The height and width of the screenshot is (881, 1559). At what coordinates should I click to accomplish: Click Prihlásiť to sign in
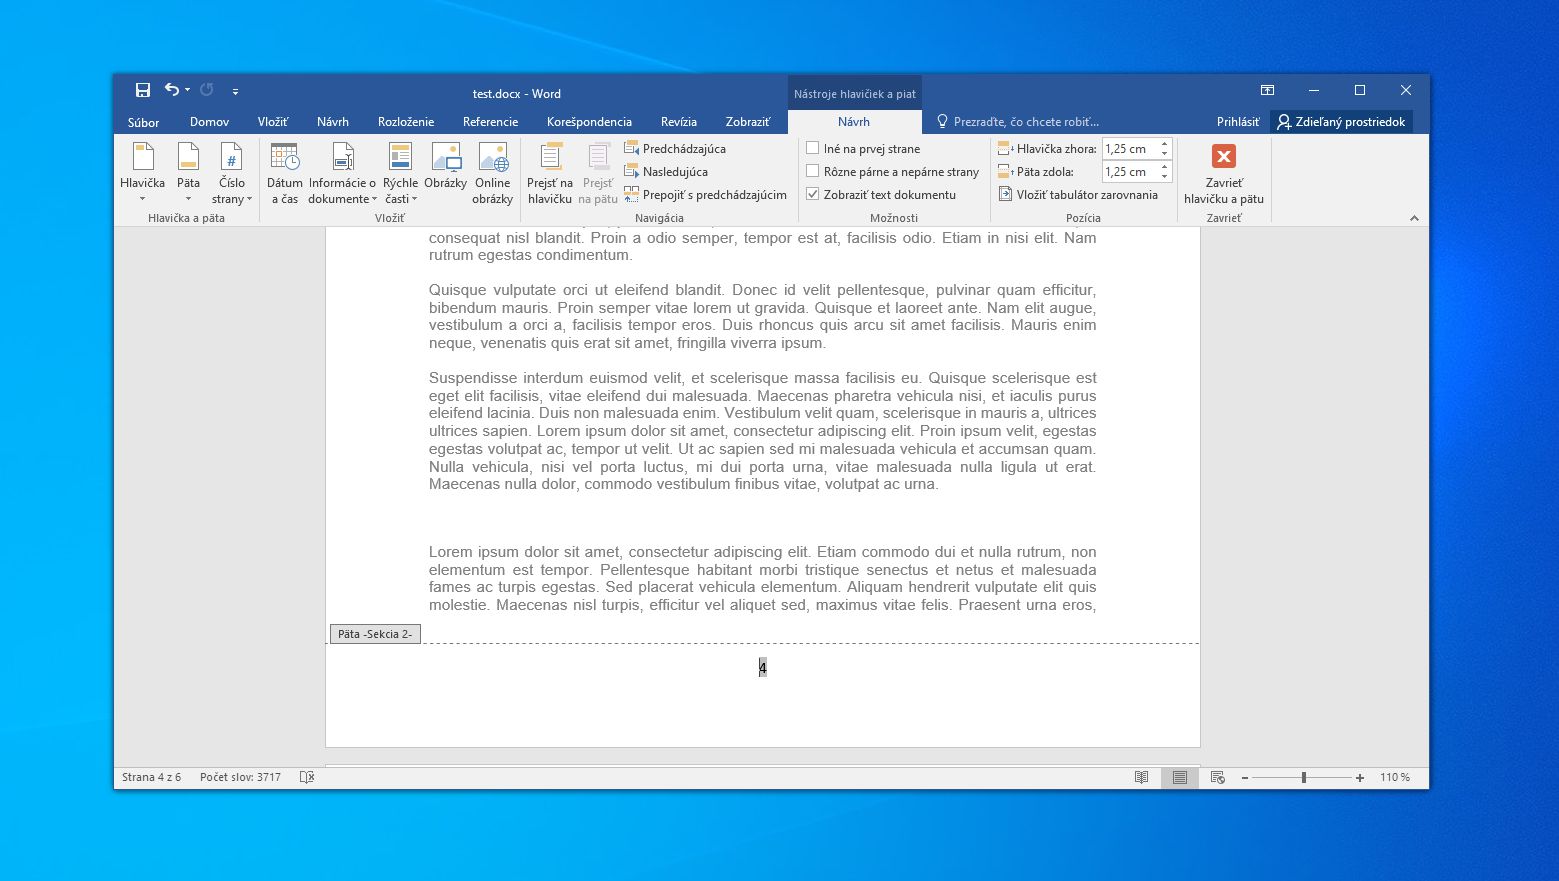tap(1238, 122)
